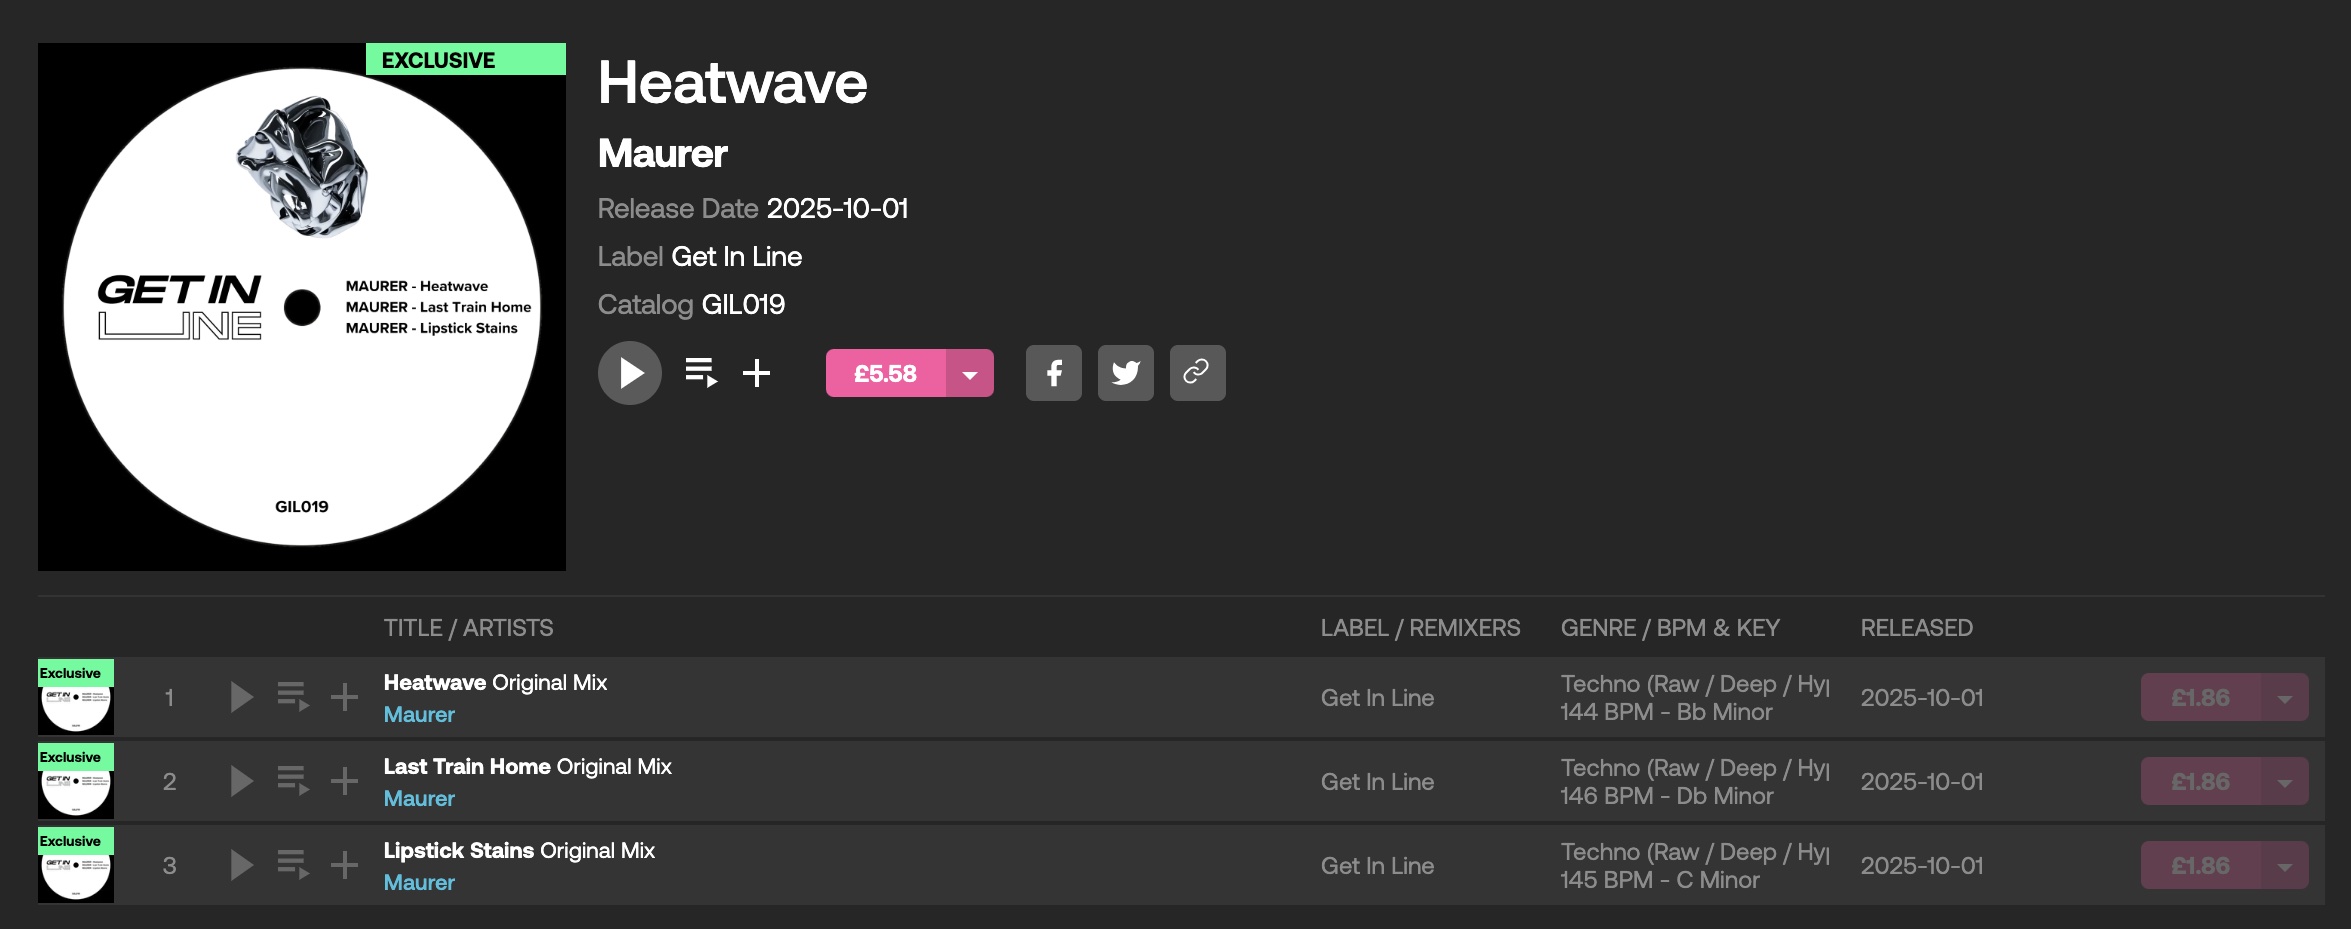2351x929 pixels.
Task: Add Last Train Home to a playlist
Action: pos(344,781)
